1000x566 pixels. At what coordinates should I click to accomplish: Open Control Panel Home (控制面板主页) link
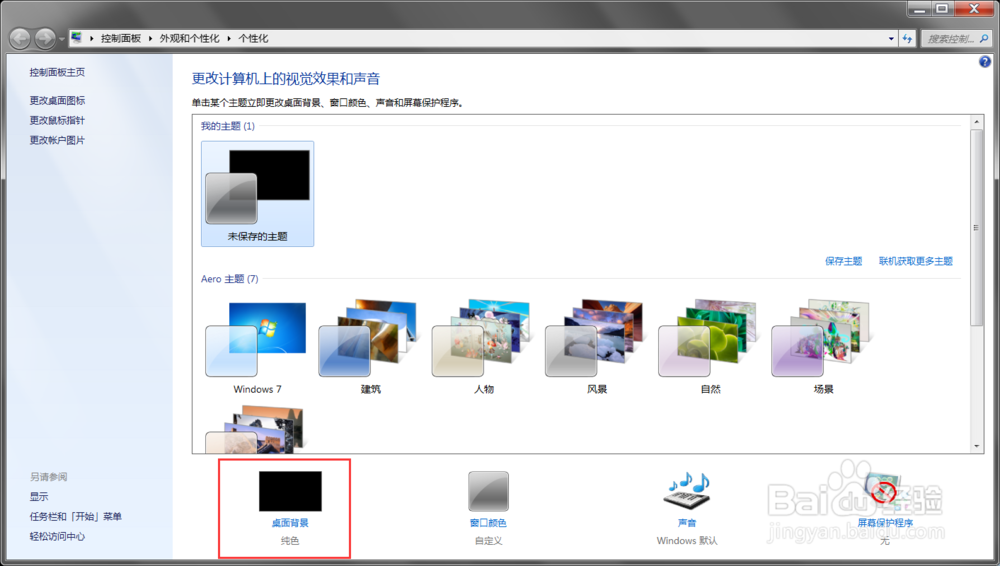[x=57, y=72]
